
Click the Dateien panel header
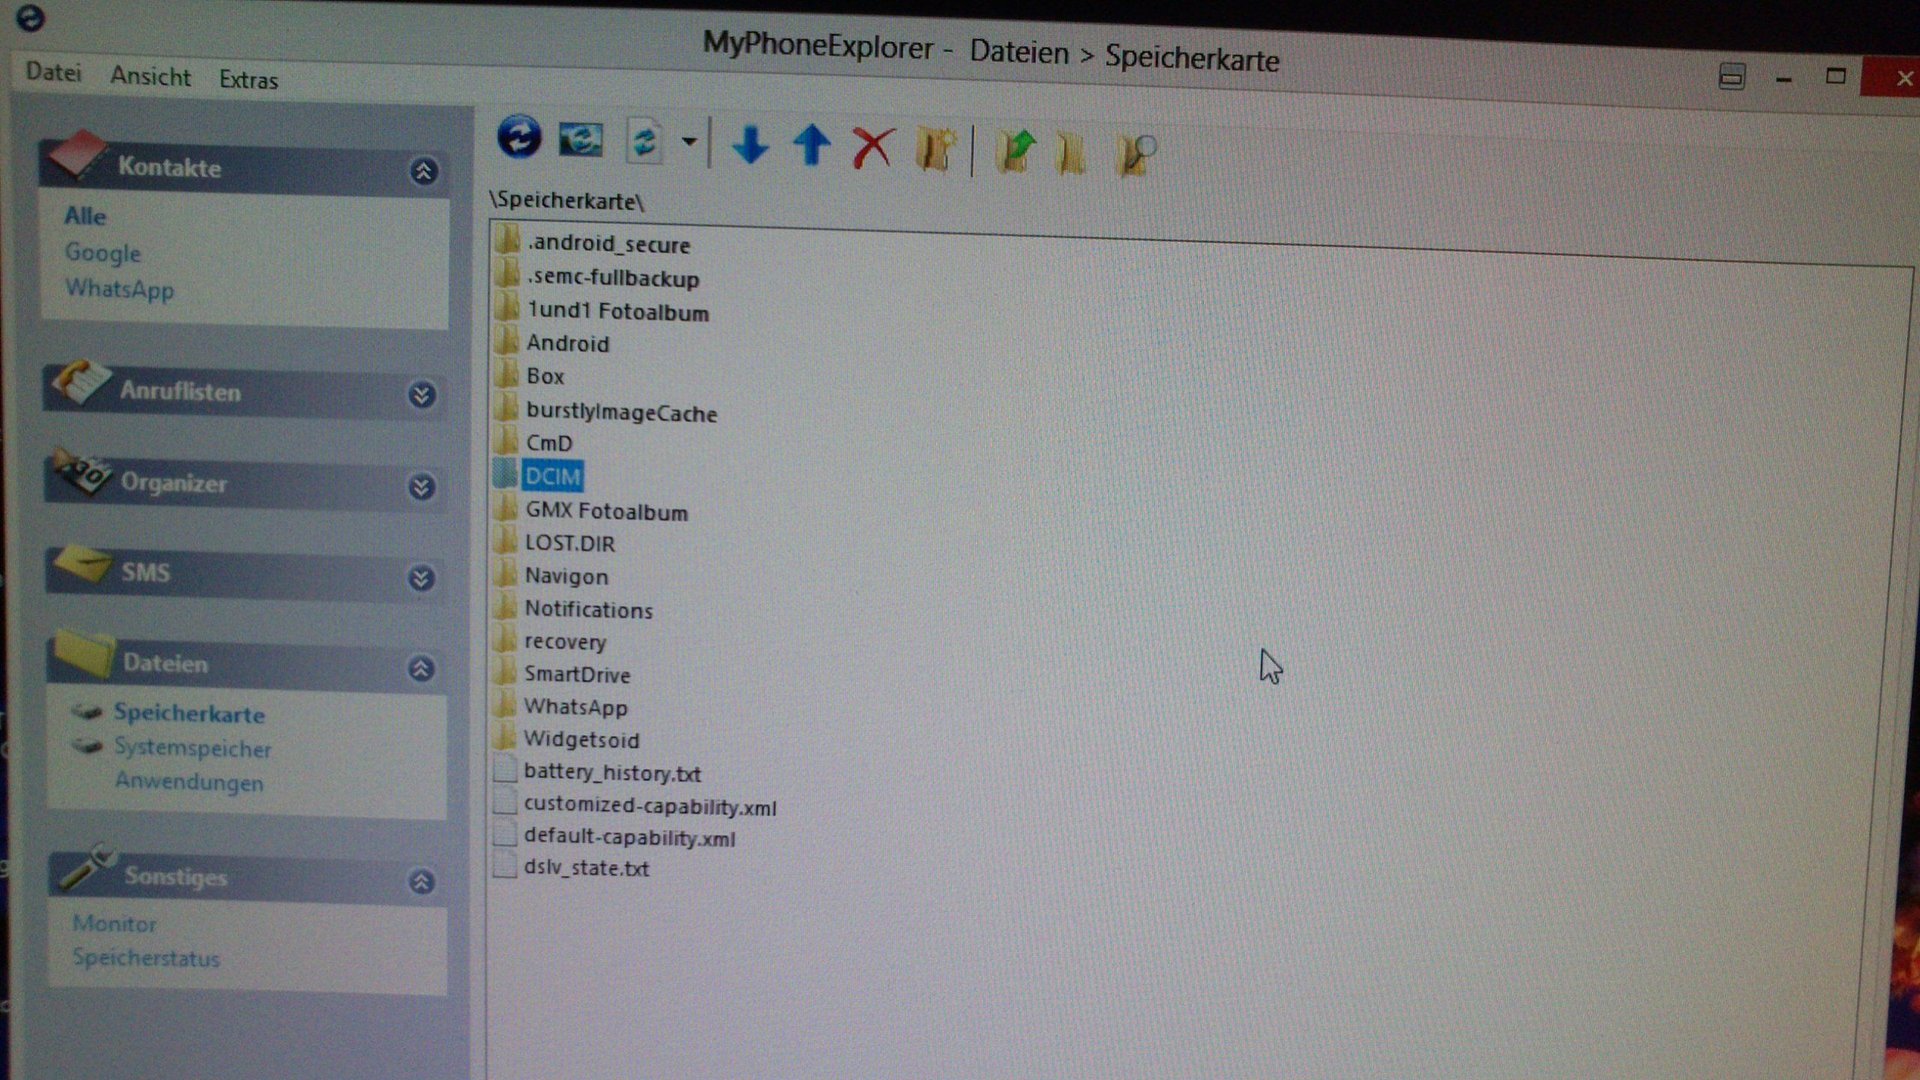click(246, 664)
